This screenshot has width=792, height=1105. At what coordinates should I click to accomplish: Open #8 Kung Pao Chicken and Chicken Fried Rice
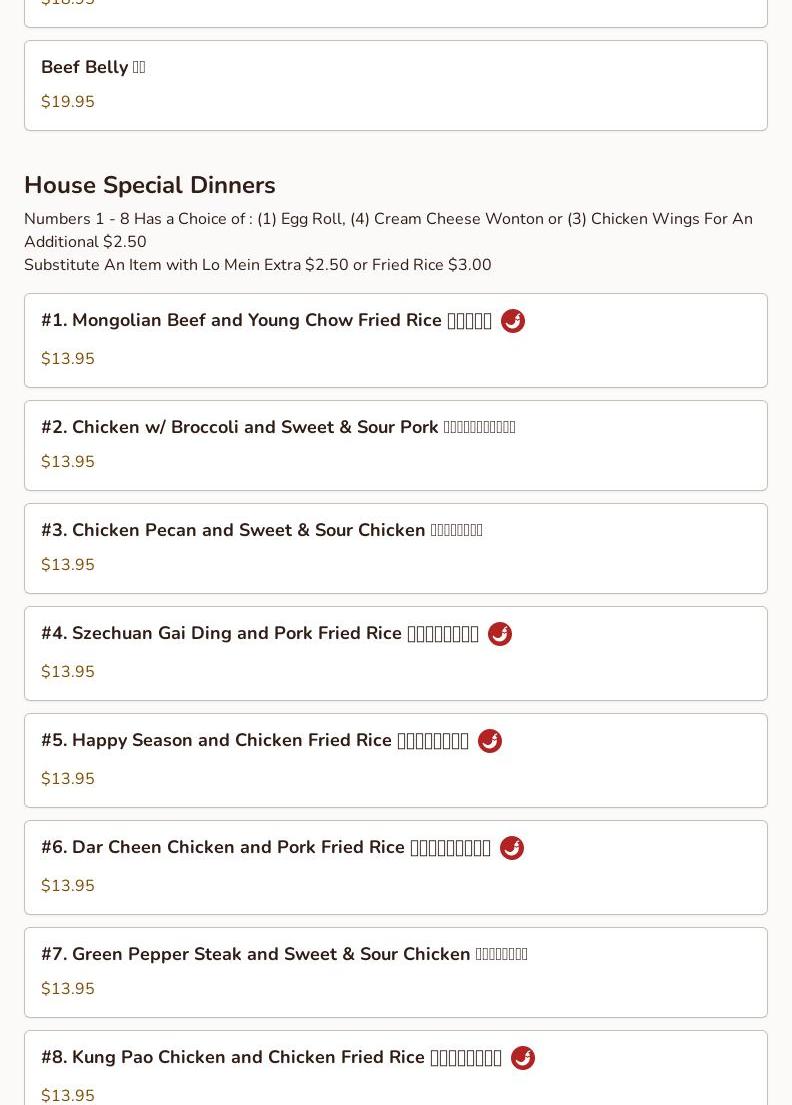click(x=395, y=1068)
